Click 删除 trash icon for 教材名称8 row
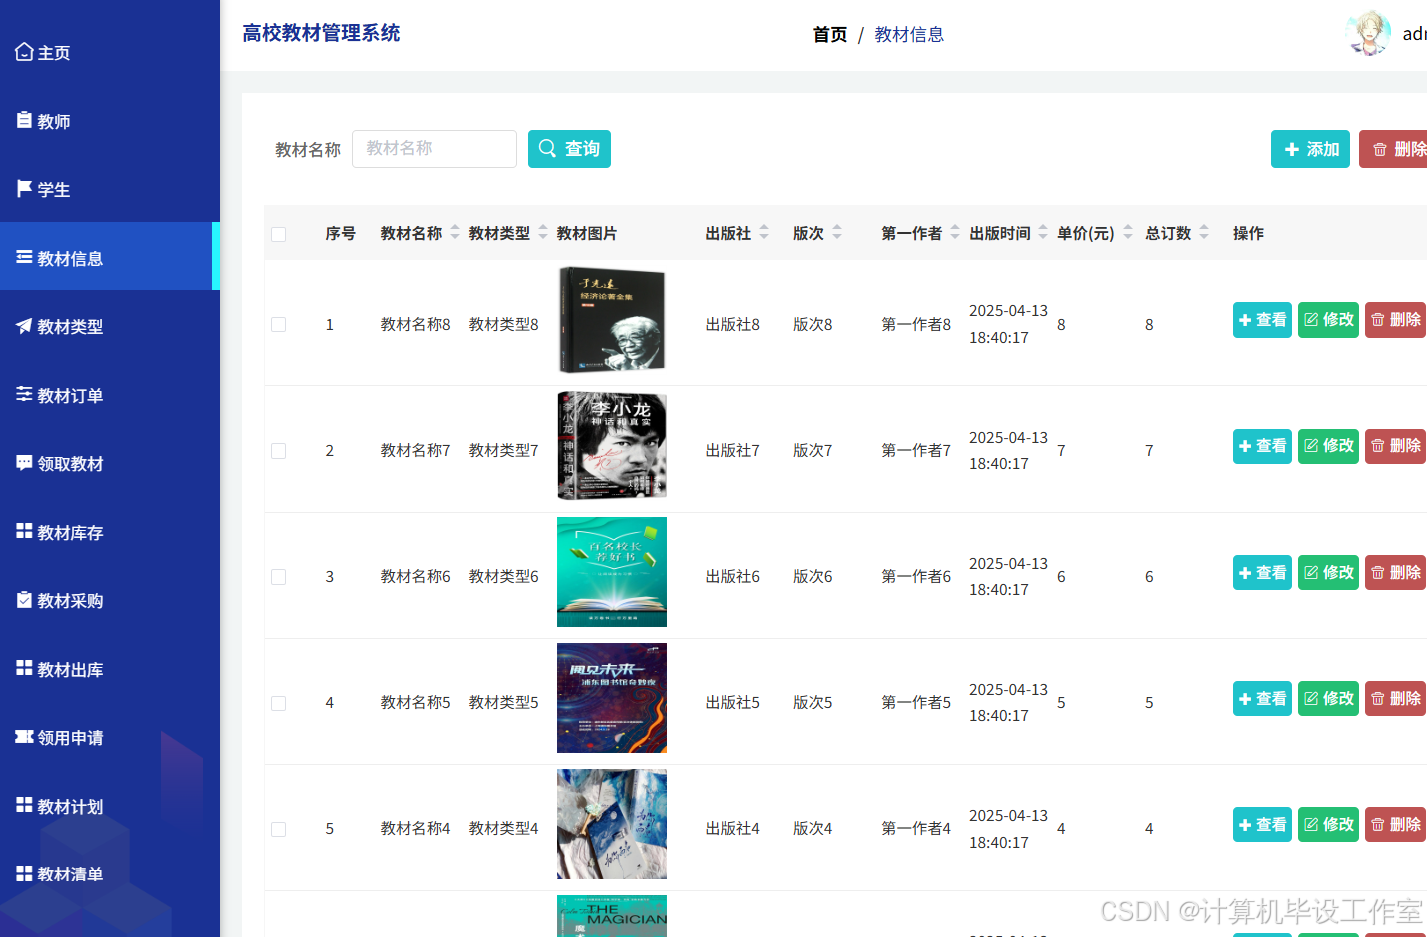Screen dimensions: 1427x937 [x=1378, y=320]
